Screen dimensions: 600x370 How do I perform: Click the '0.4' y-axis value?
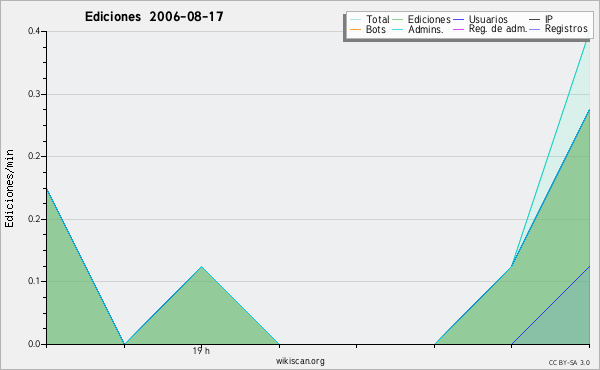pyautogui.click(x=34, y=31)
